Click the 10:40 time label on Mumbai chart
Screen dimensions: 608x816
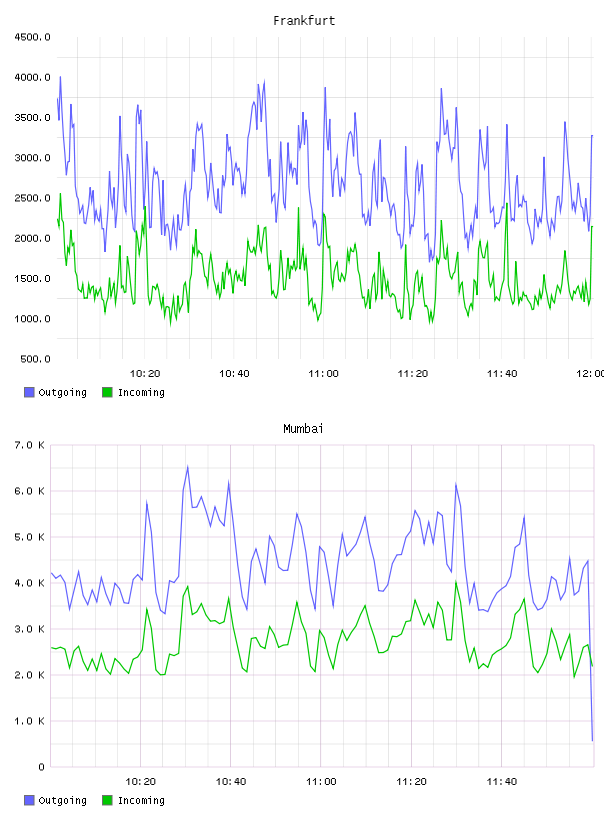(231, 782)
